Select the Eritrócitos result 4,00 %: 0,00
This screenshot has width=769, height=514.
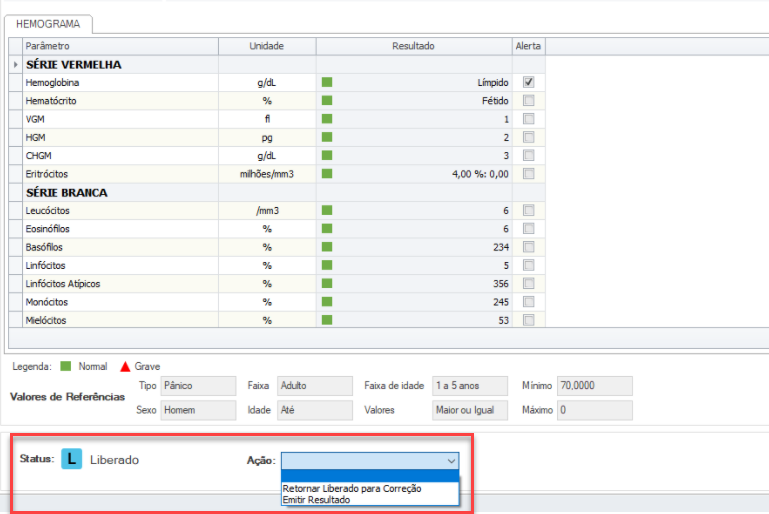[414, 174]
